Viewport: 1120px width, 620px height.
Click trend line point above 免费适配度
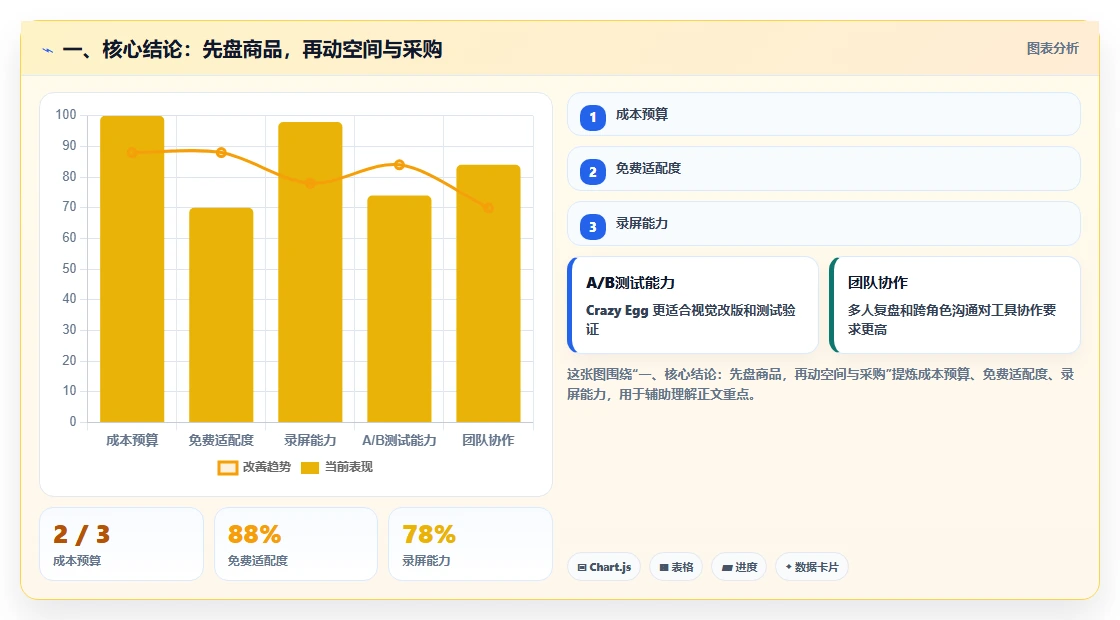pyautogui.click(x=221, y=152)
